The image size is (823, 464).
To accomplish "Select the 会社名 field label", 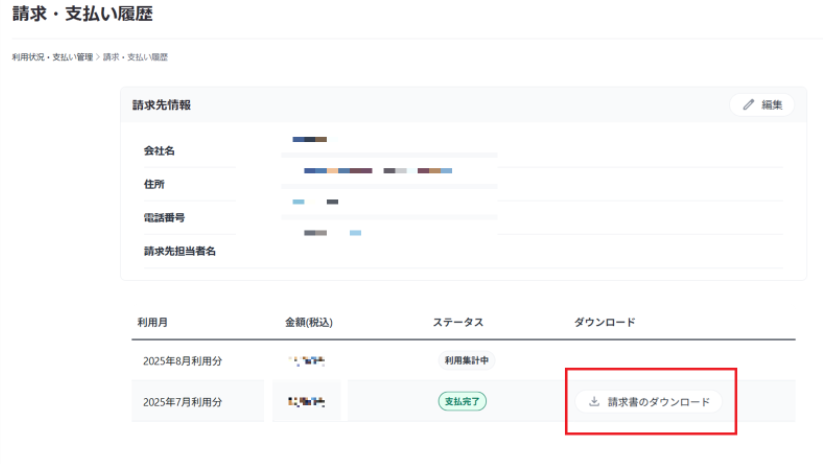I will (x=159, y=151).
